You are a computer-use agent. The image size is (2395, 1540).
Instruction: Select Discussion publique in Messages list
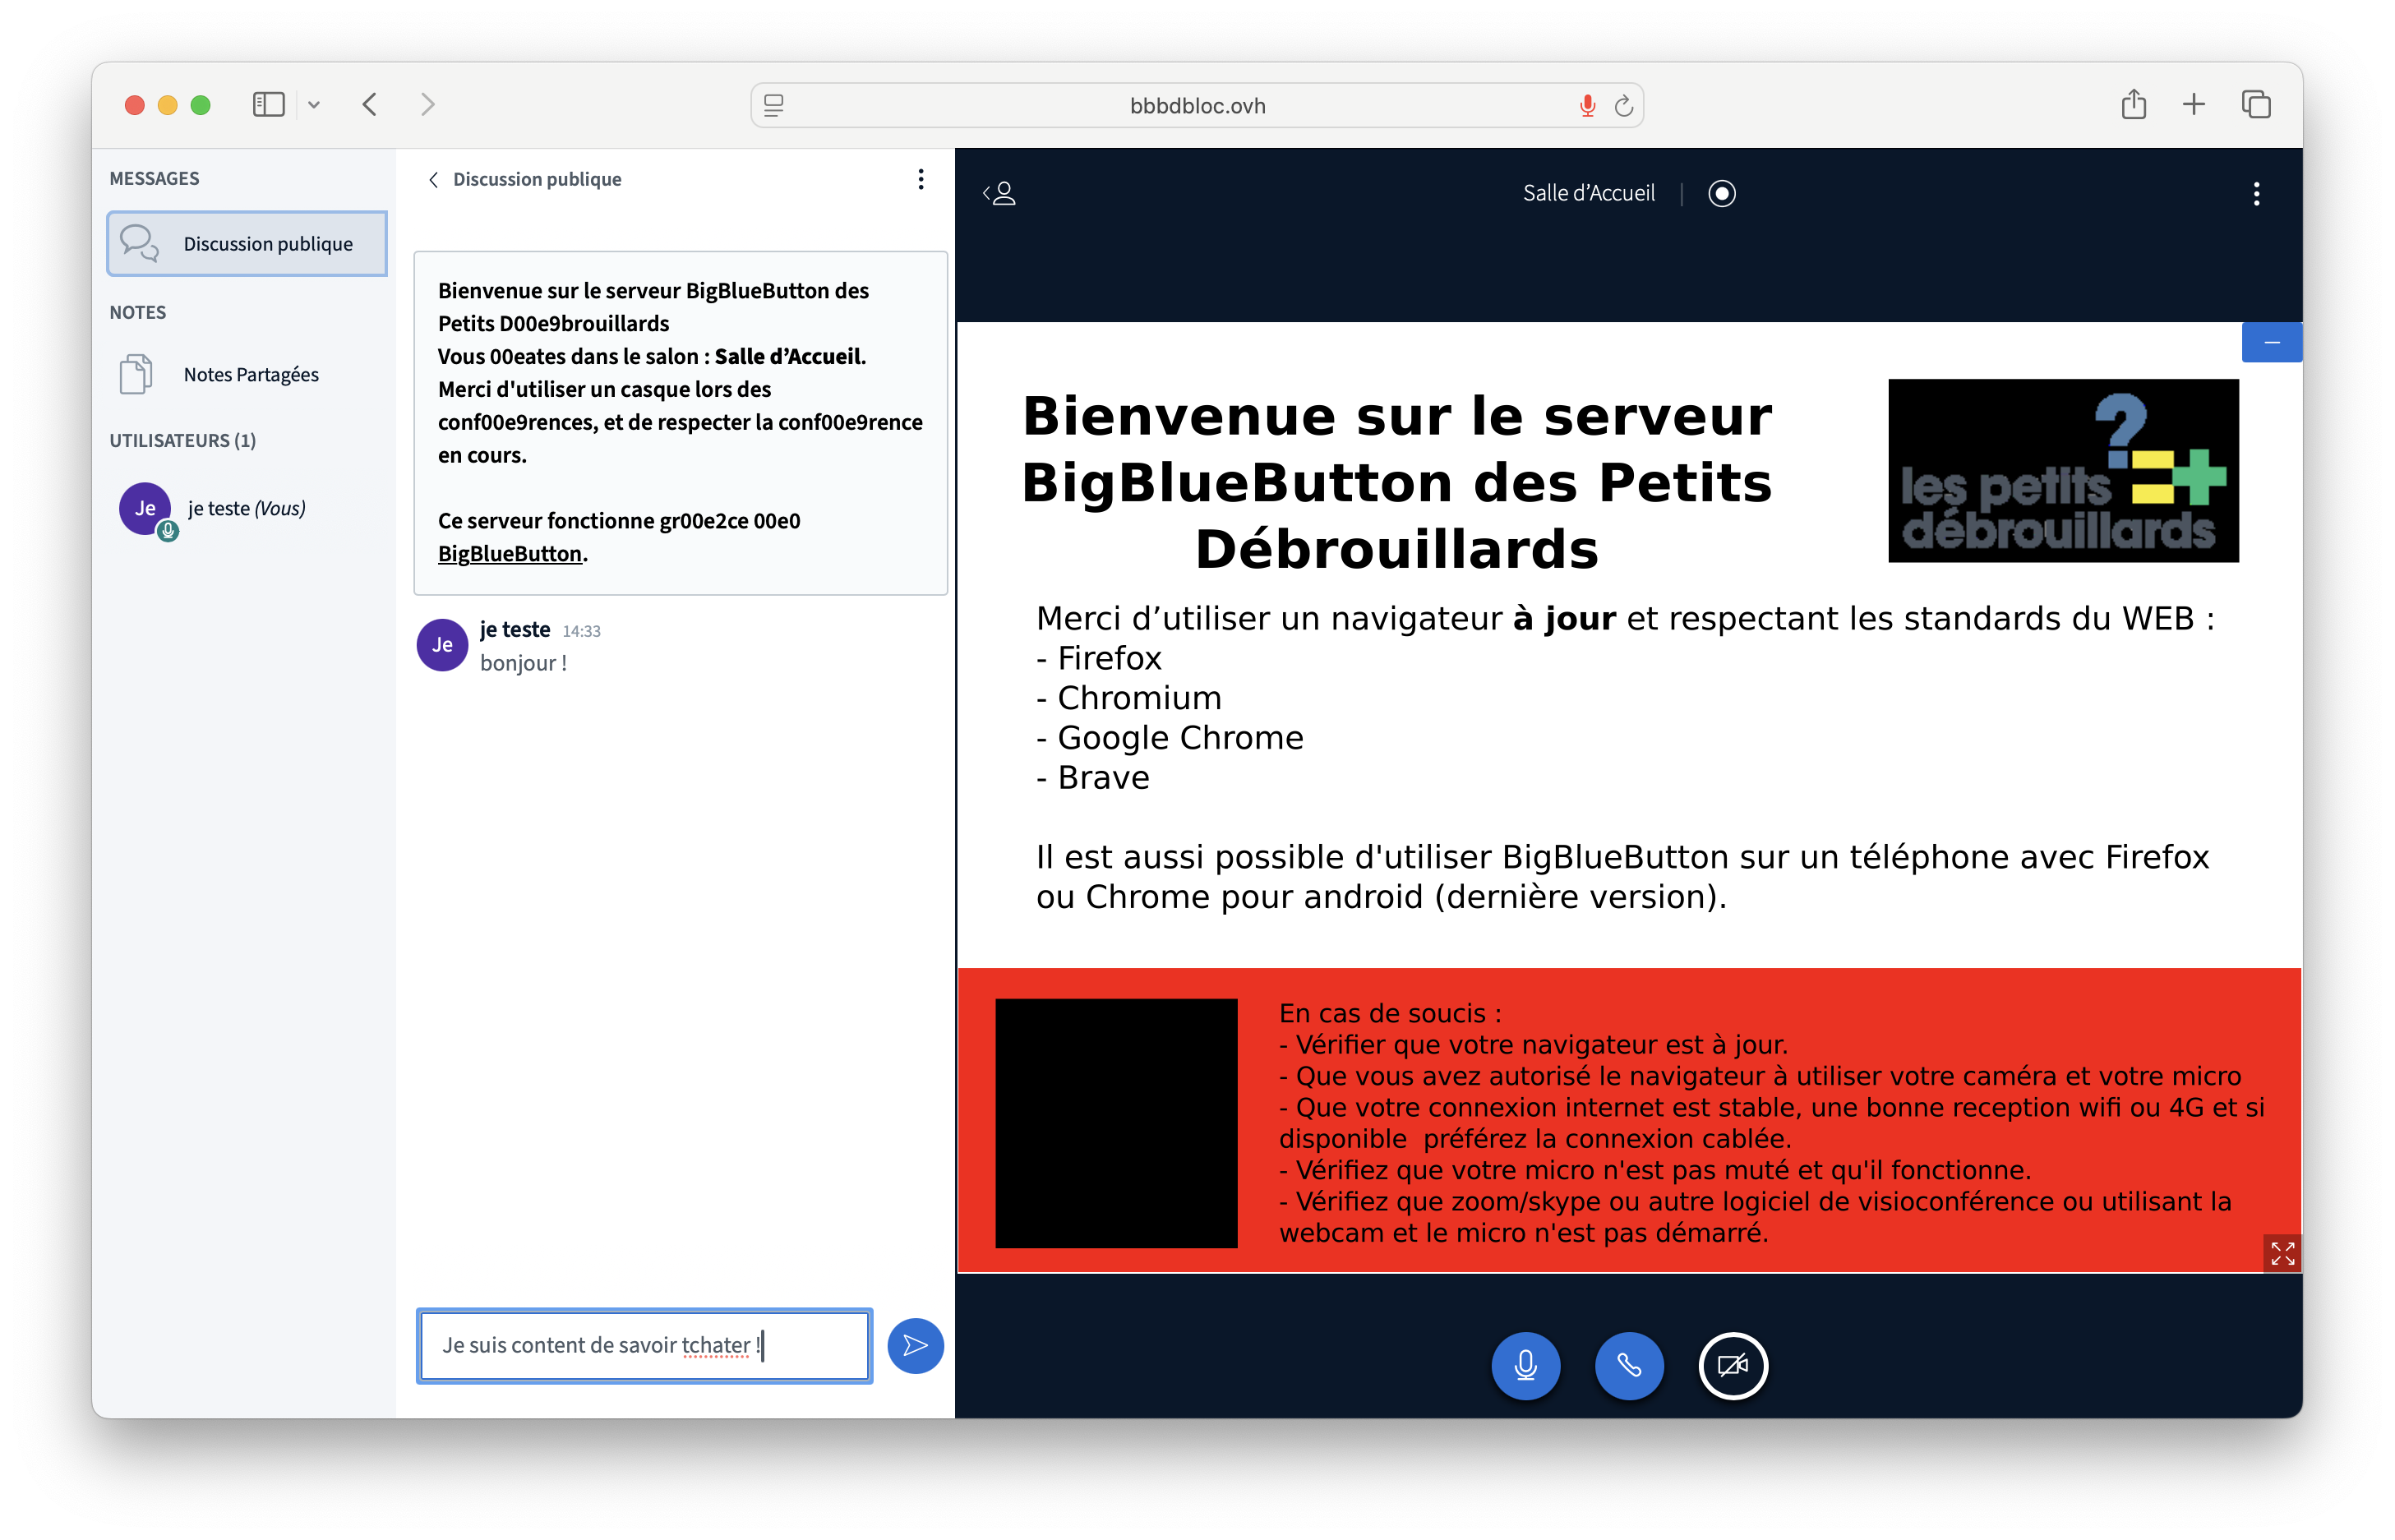[x=247, y=243]
